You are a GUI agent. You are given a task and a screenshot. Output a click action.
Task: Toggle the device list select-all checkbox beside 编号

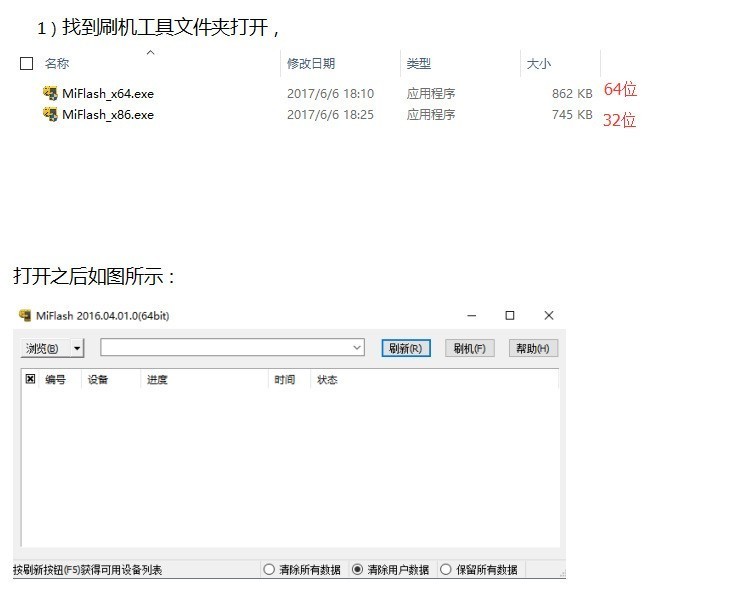point(30,379)
